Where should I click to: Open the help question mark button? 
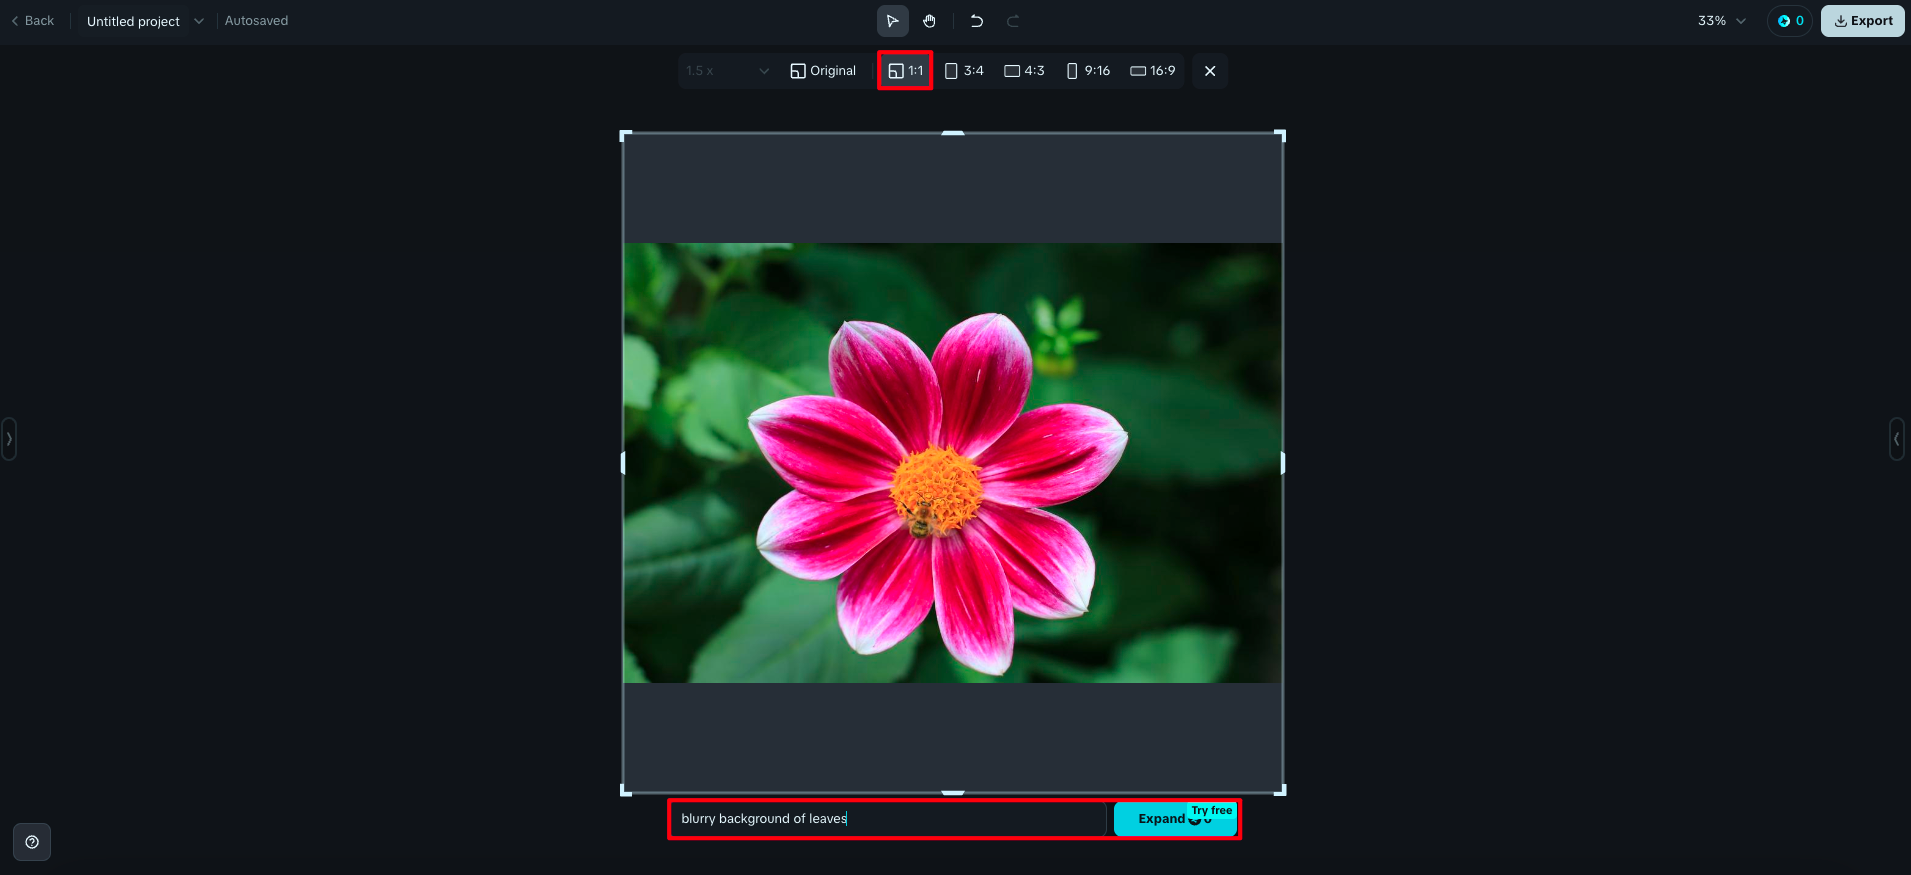tap(32, 842)
